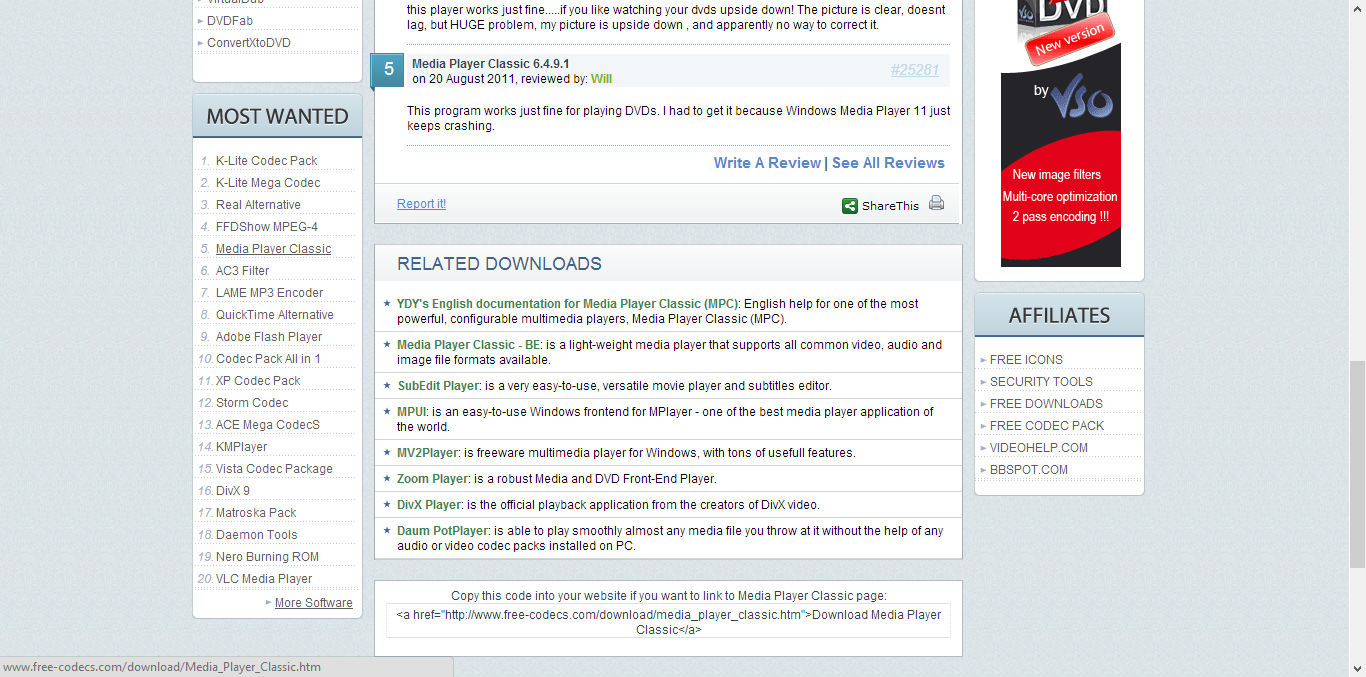Open K-Lite Mega Codec link
This screenshot has height=677, width=1366.
(x=268, y=183)
